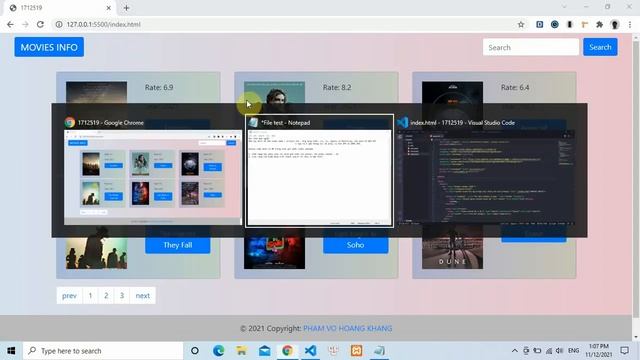Click the scrollbar down arrow
This screenshot has width=640, height=360.
pyautogui.click(x=636, y=337)
